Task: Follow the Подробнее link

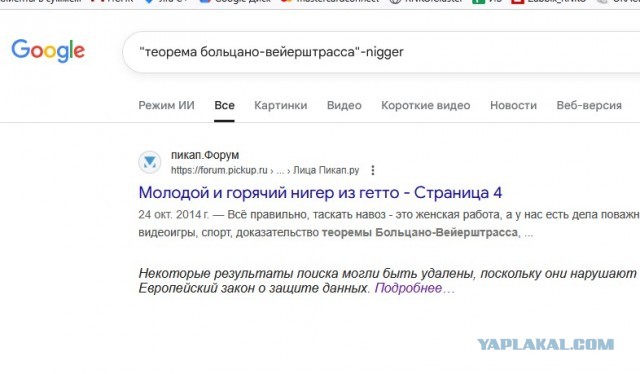Action: tap(408, 288)
